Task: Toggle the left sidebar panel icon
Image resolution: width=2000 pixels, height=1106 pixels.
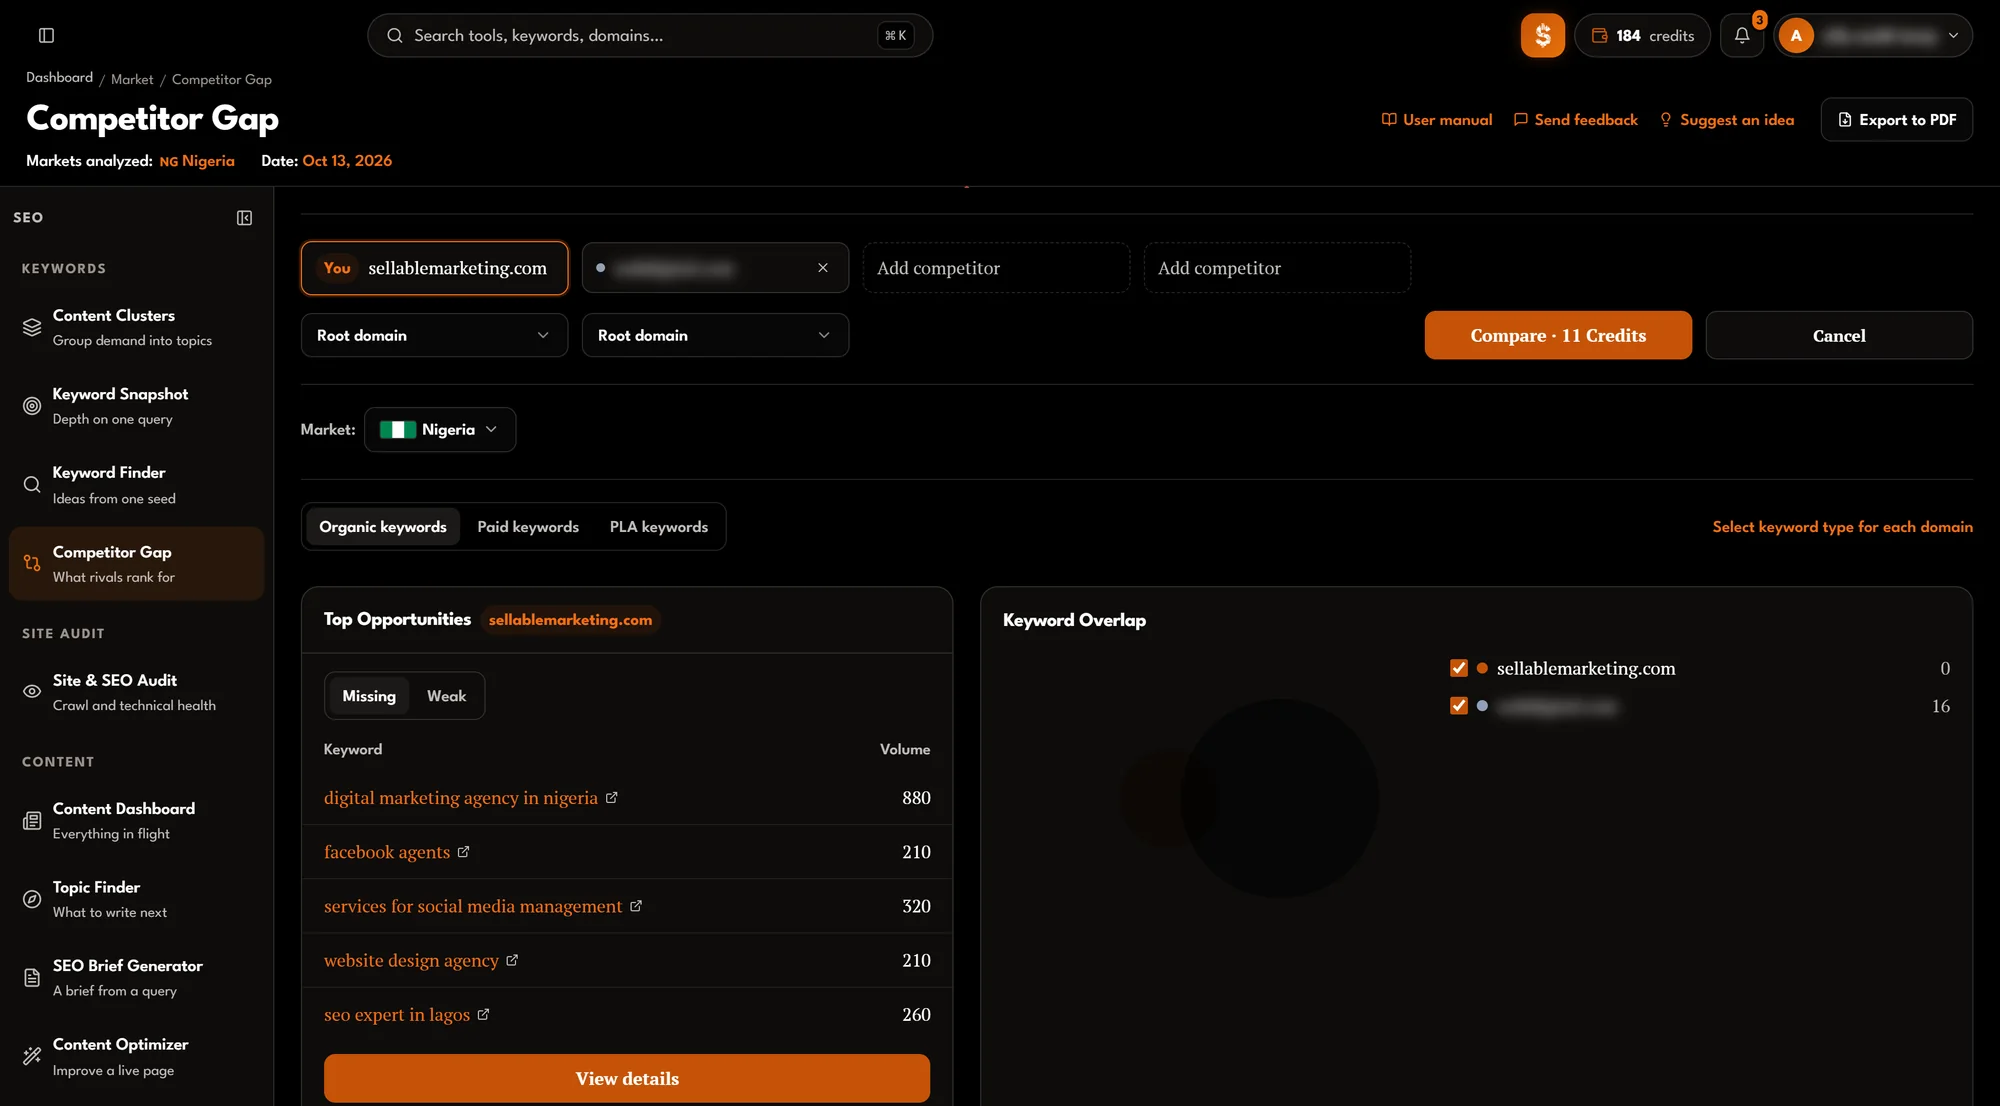Action: click(x=46, y=35)
